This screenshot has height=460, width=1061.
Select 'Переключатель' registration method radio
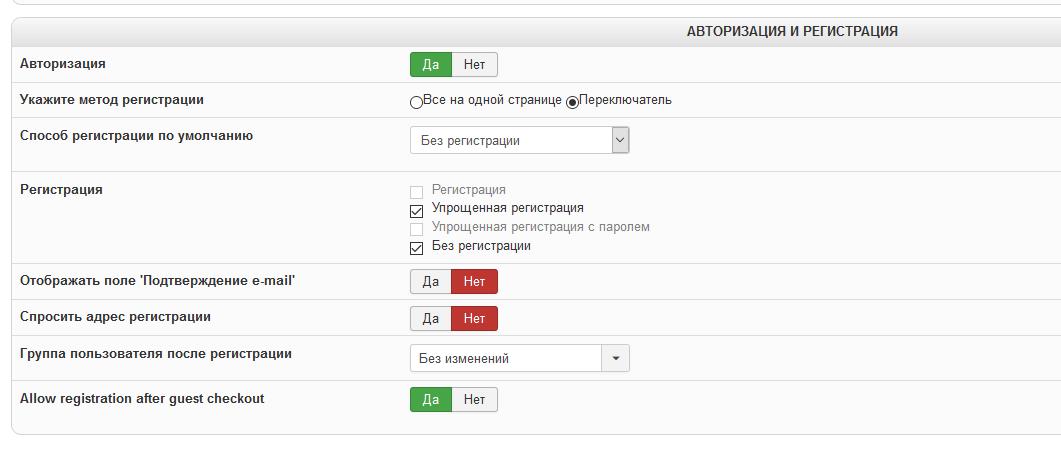click(572, 101)
